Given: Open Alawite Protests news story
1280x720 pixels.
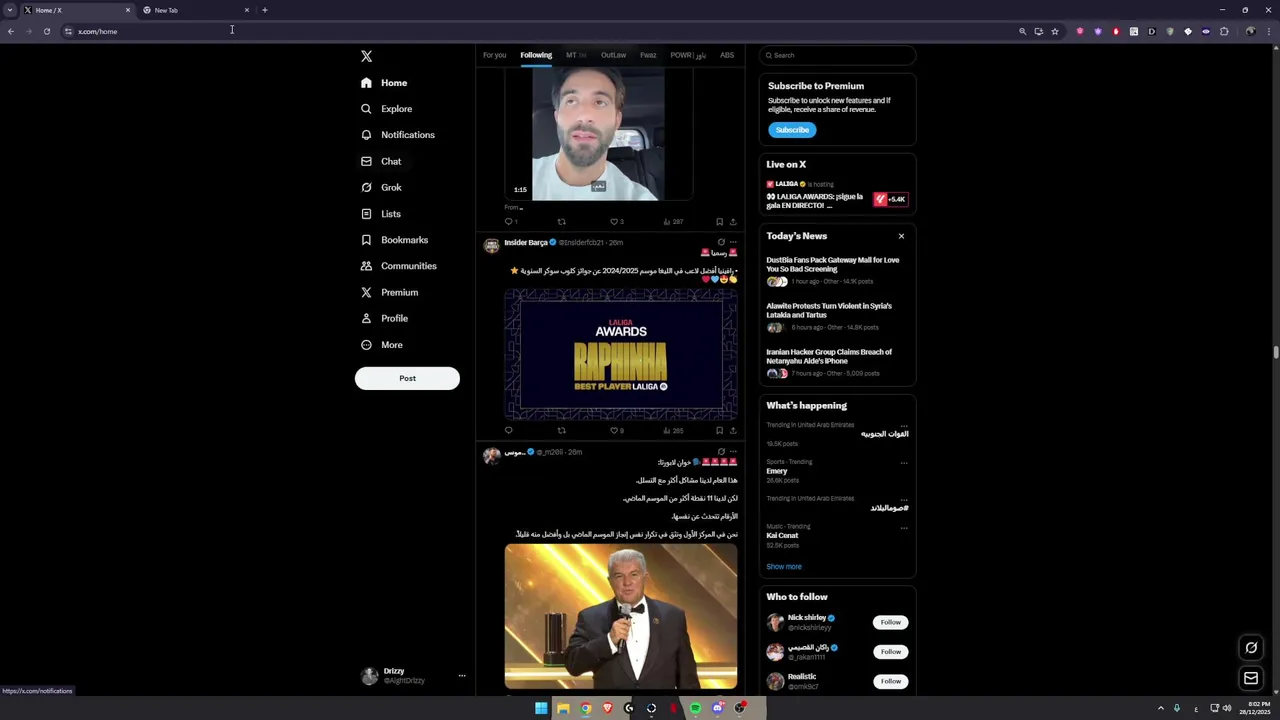Looking at the screenshot, I should (x=837, y=318).
